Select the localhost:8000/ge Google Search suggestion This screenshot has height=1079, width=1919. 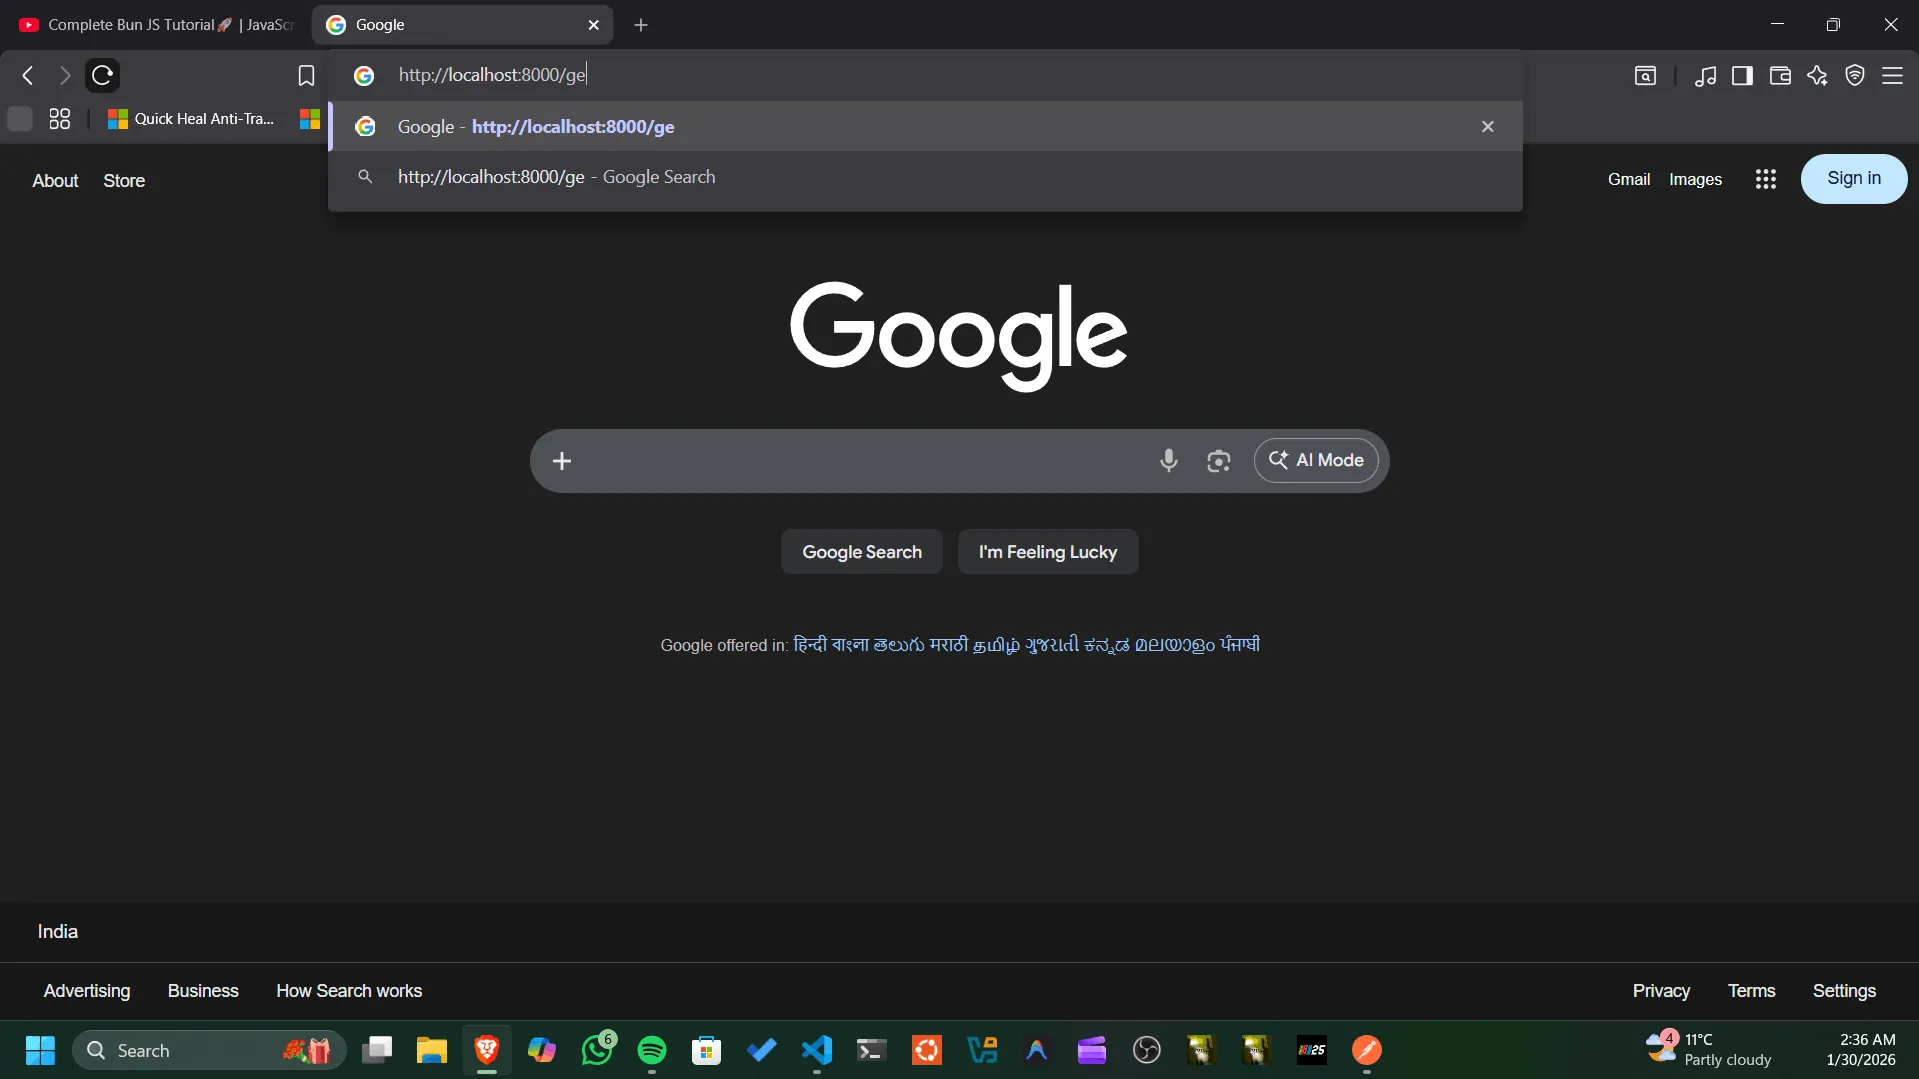[556, 177]
